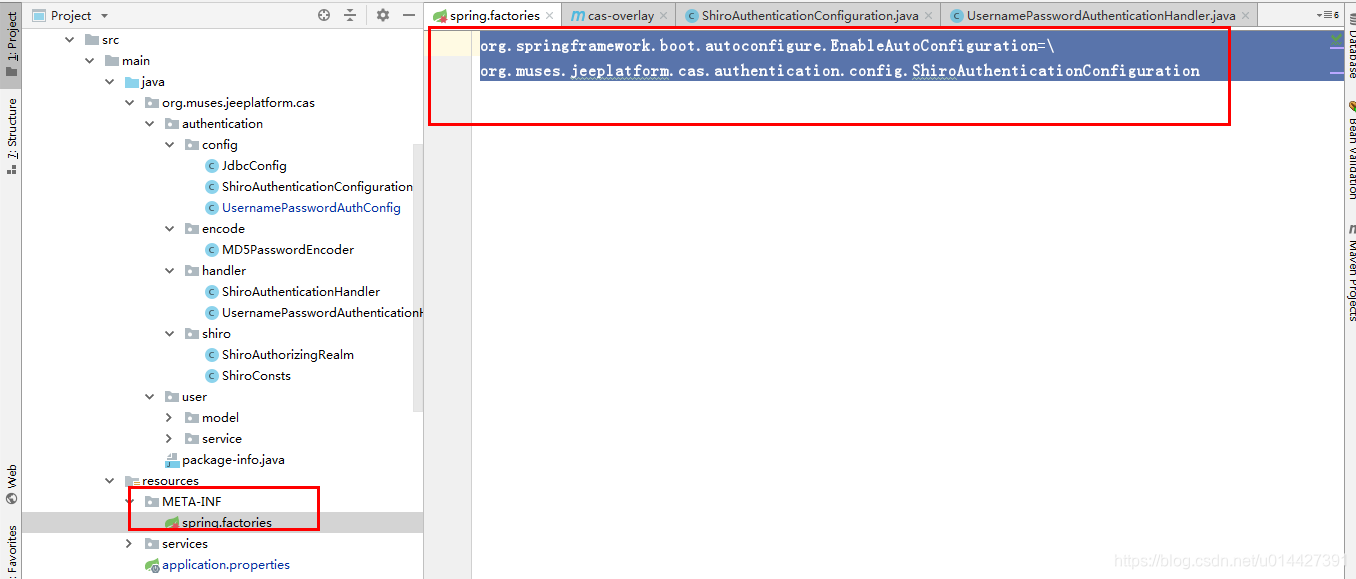
Task: Expand the model package
Action: 170,418
